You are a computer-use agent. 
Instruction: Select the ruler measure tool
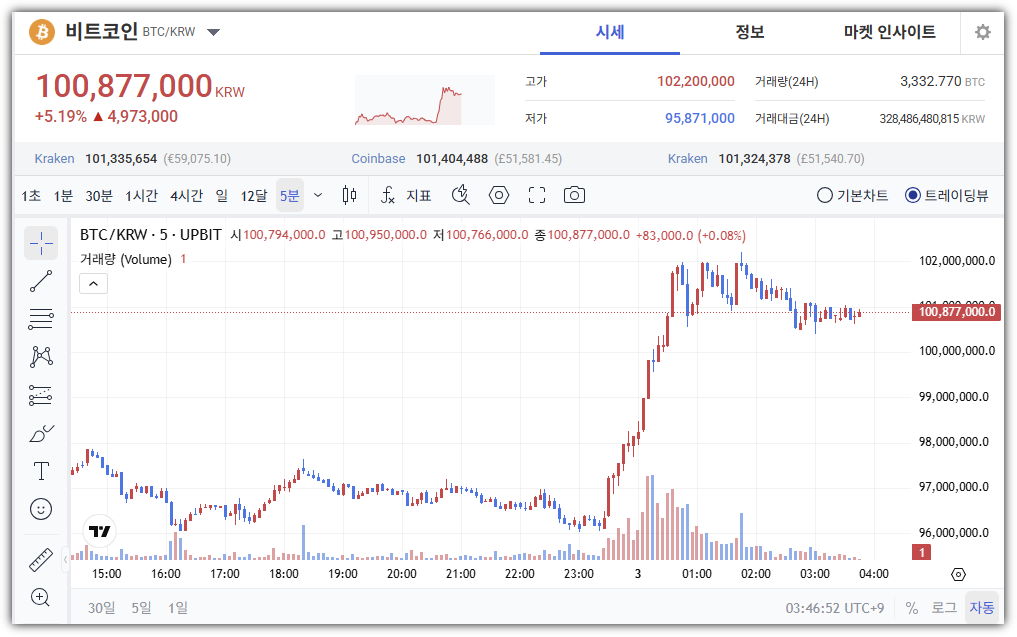coord(40,560)
